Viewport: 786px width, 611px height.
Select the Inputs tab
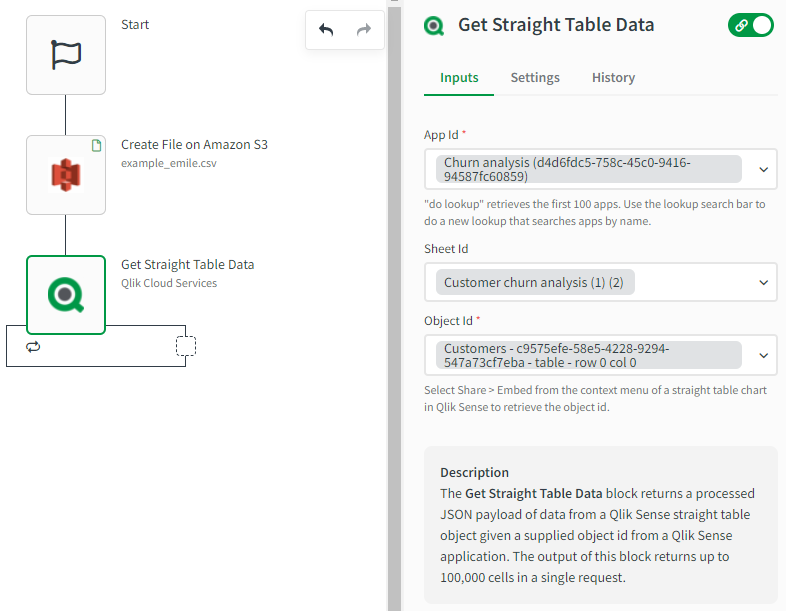(x=459, y=78)
